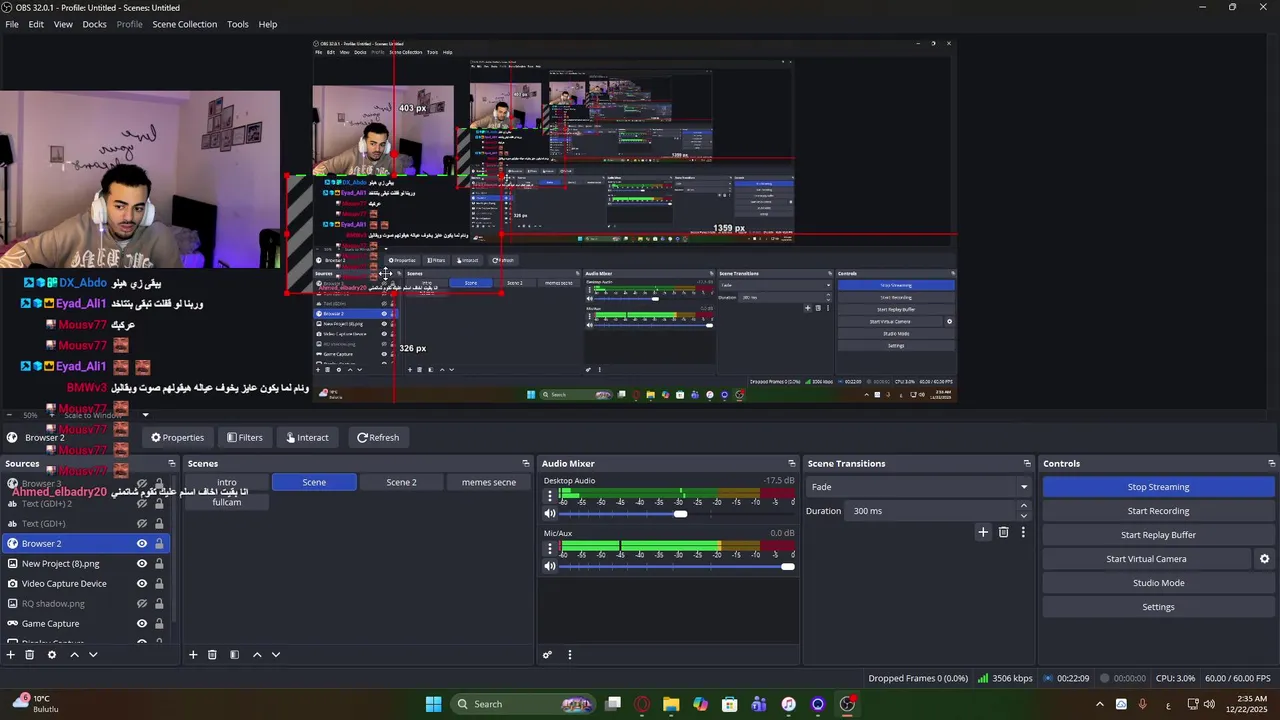Open virtual camera settings gear
Screen dimensions: 1280x720
1264,559
